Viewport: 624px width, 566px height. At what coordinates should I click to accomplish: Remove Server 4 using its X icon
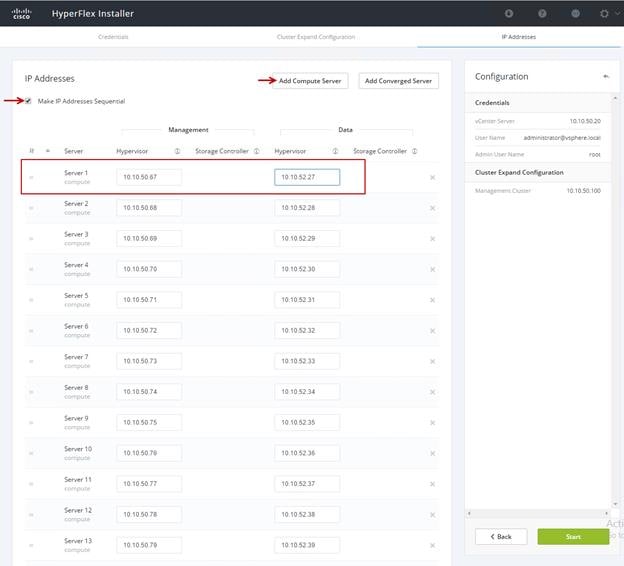433,269
